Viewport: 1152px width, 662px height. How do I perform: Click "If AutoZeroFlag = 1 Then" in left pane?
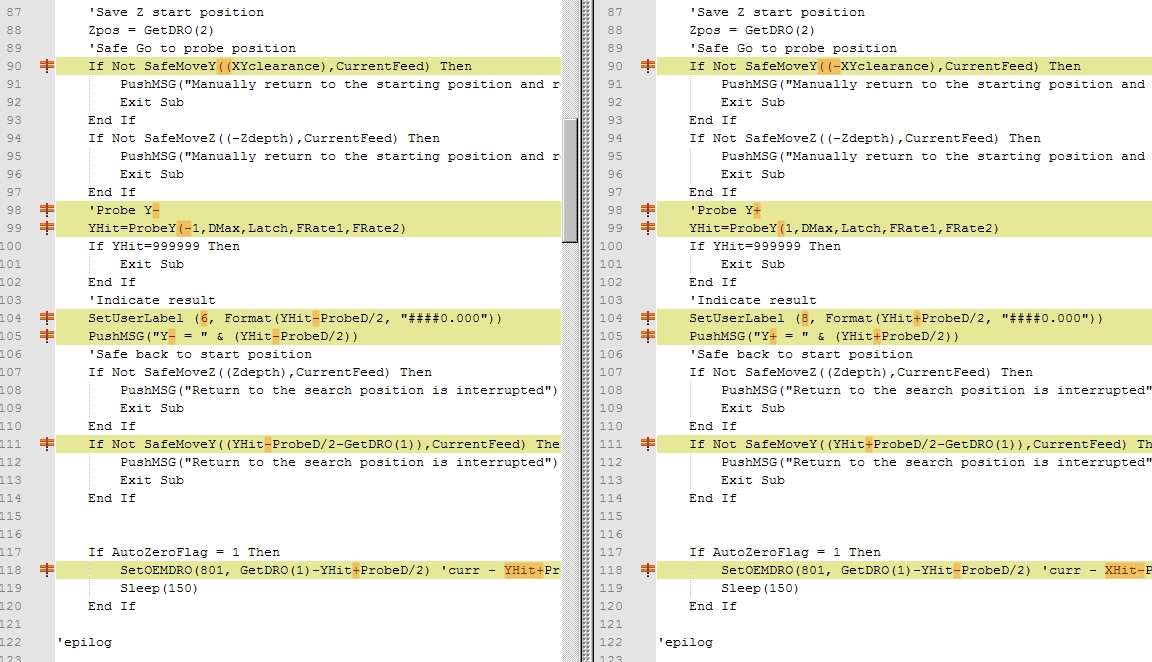coord(184,552)
